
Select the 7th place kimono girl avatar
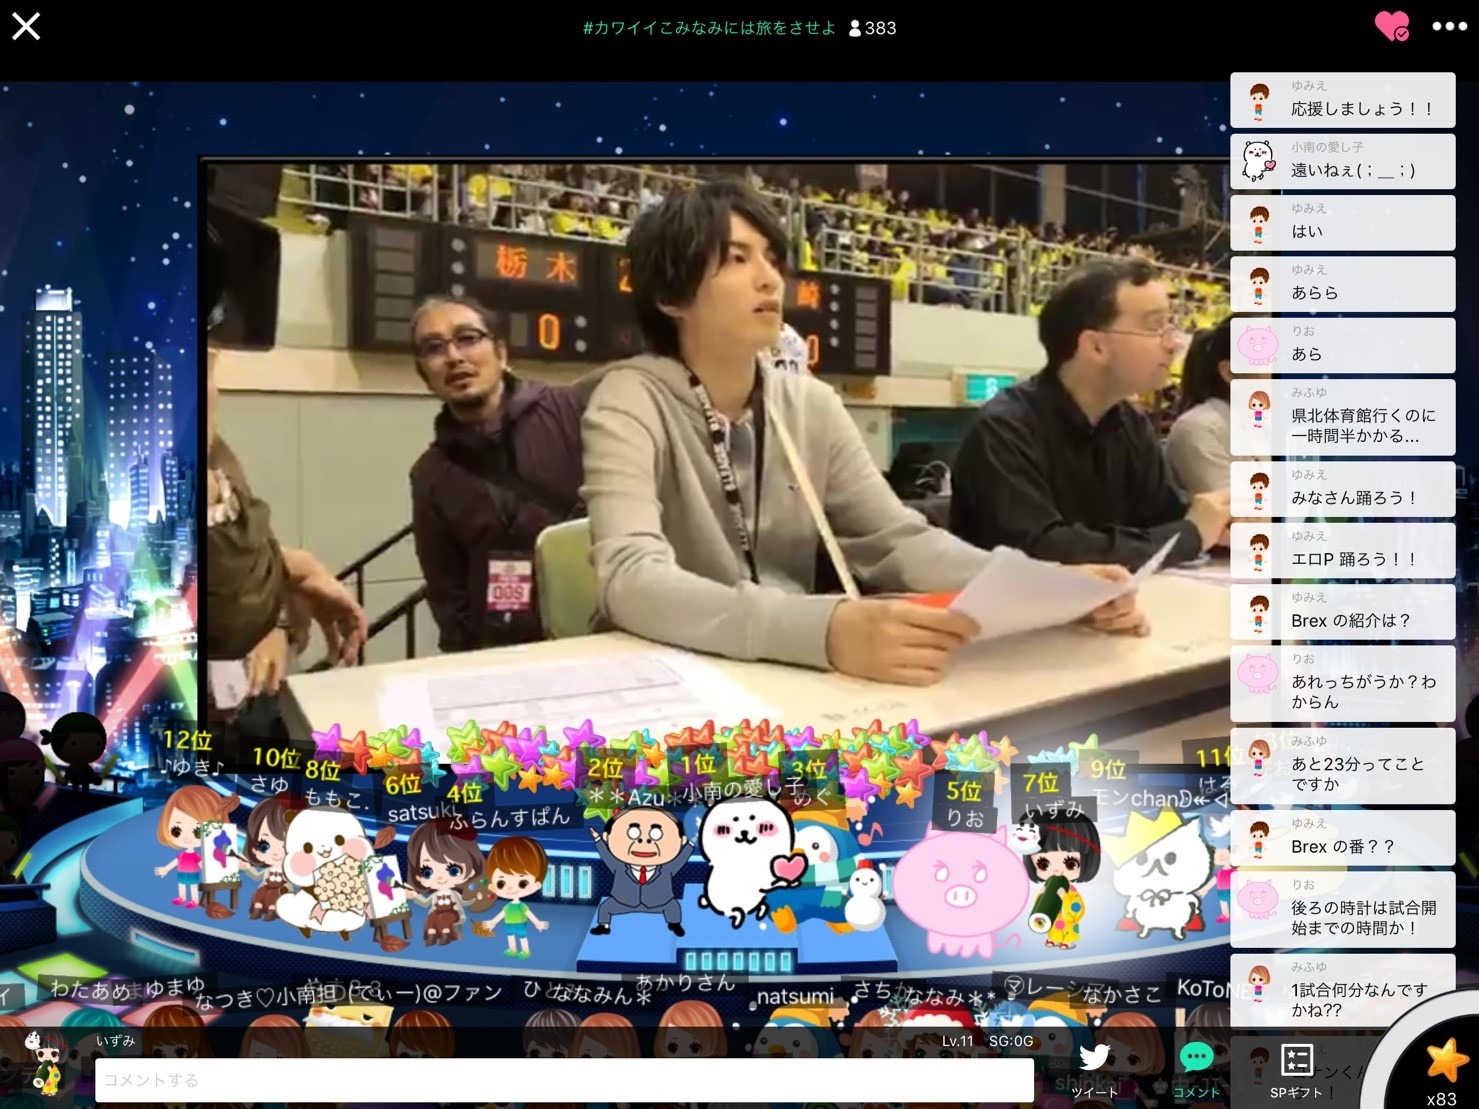pyautogui.click(x=1058, y=880)
